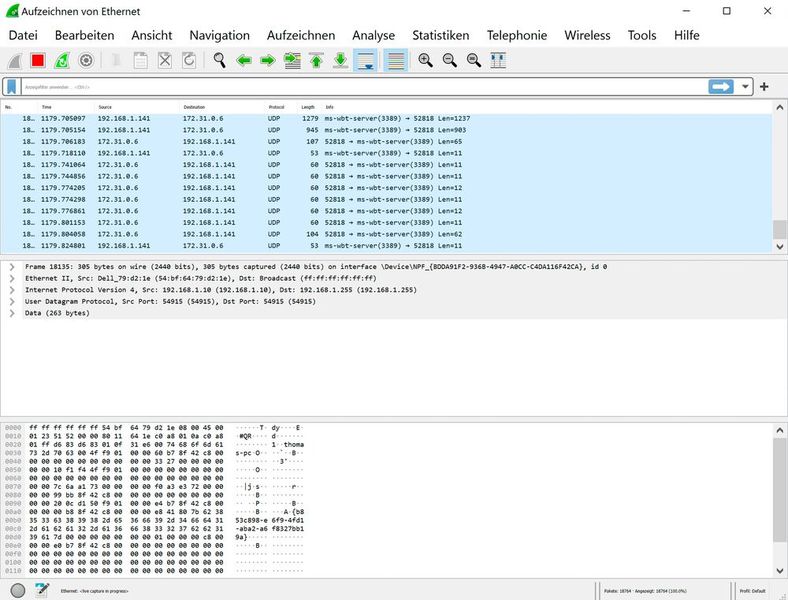Image resolution: width=788 pixels, height=600 pixels.
Task: Select packet at time 1179.706183
Action: click(x=386, y=142)
